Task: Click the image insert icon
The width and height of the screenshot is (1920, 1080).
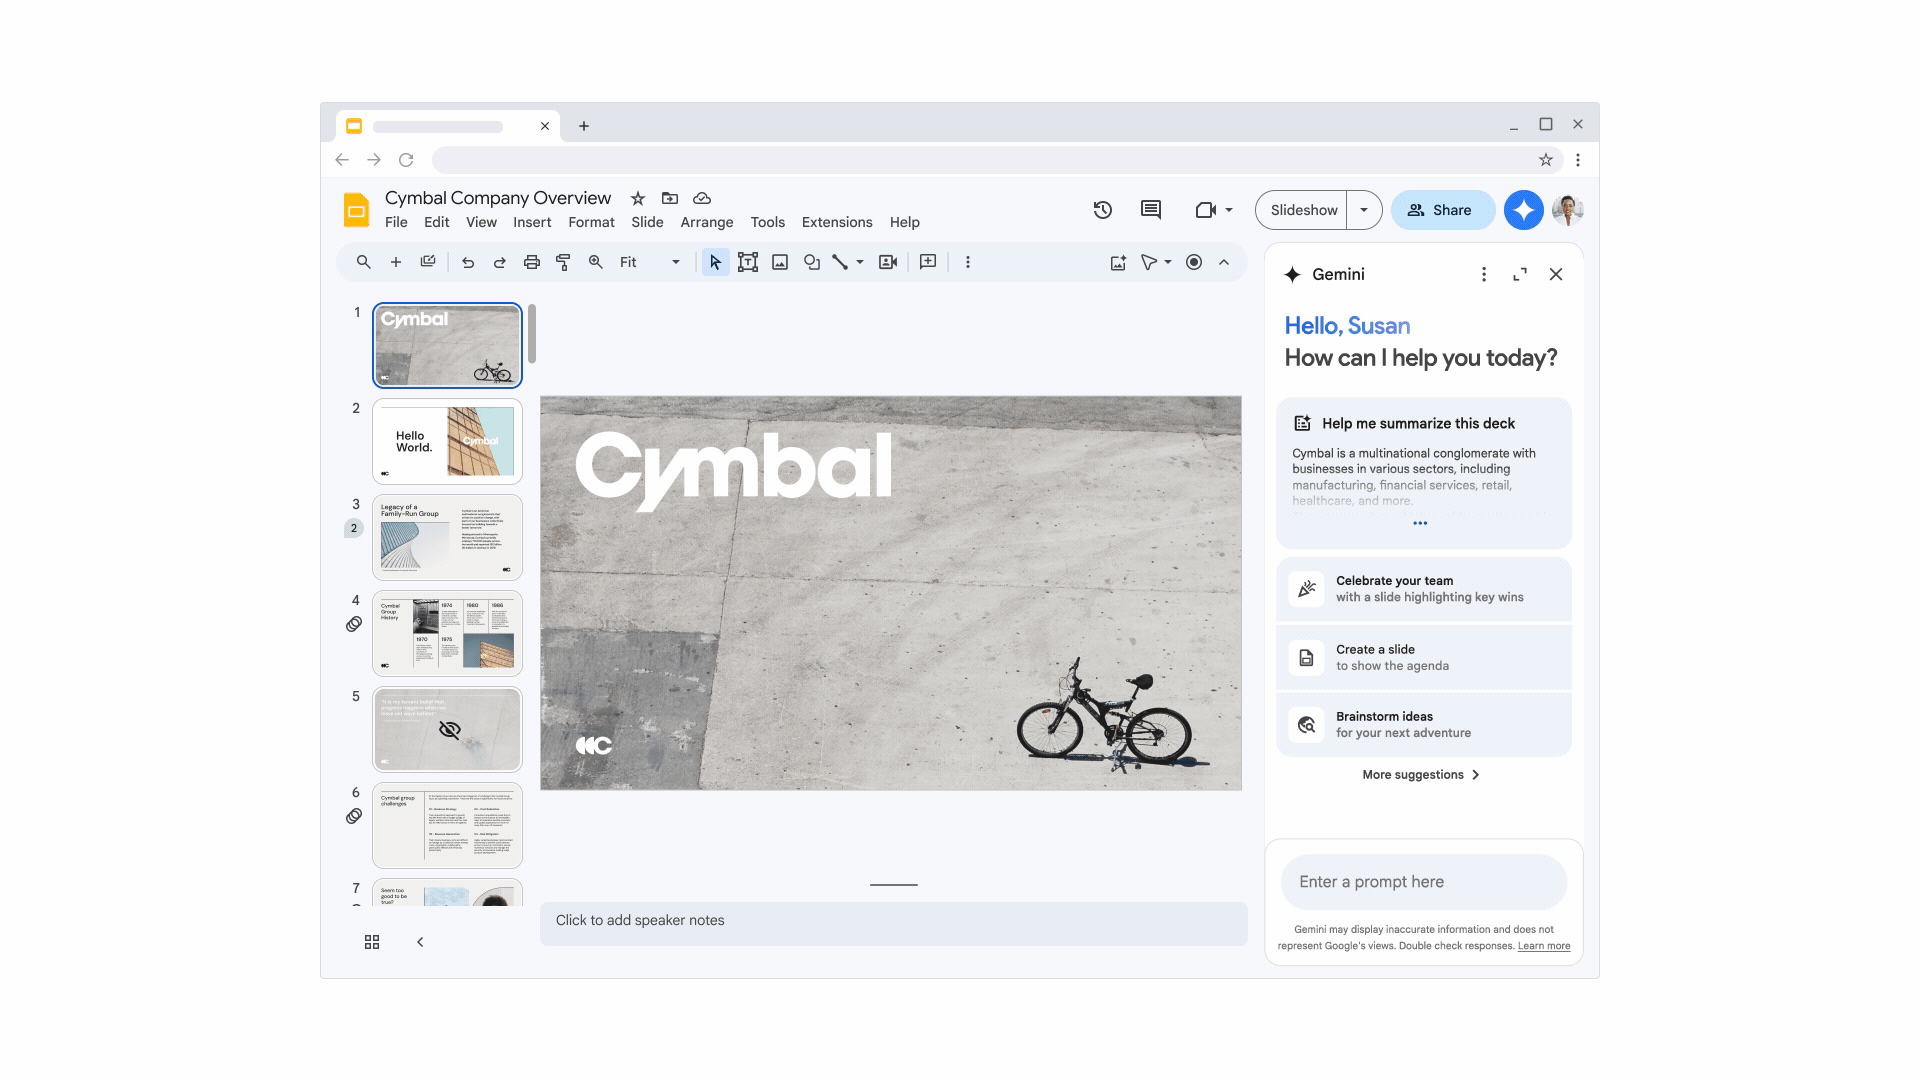Action: 779,261
